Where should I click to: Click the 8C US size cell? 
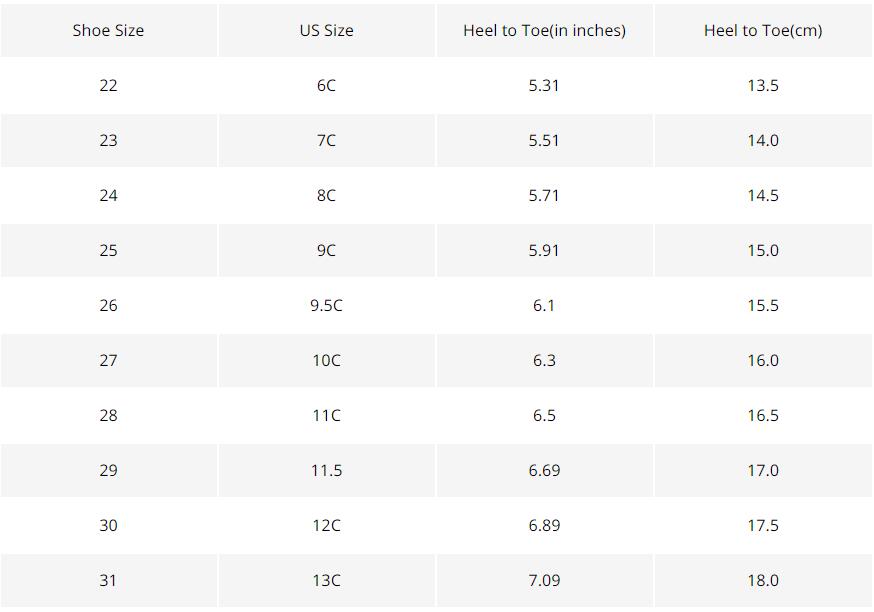click(x=326, y=195)
